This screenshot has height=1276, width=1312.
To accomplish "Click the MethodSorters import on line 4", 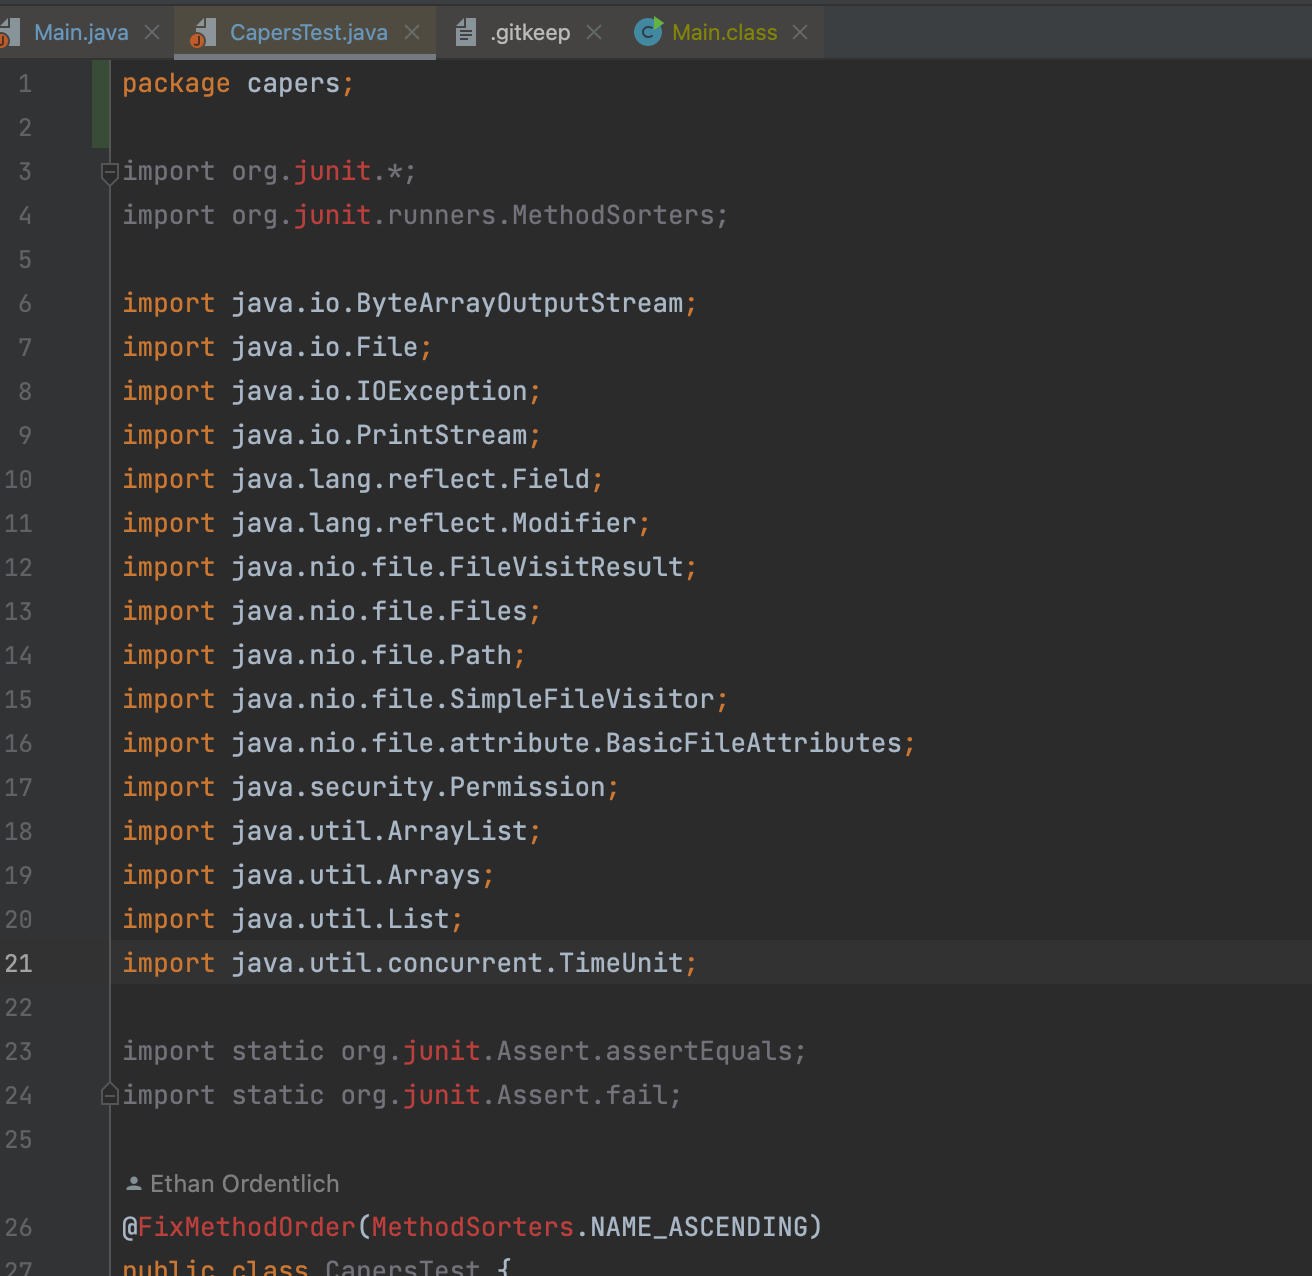I will tap(612, 216).
